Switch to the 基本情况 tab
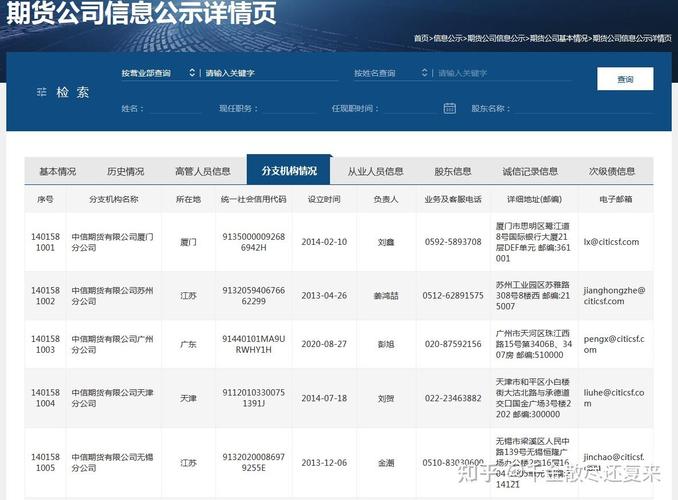678x500 pixels. click(58, 171)
